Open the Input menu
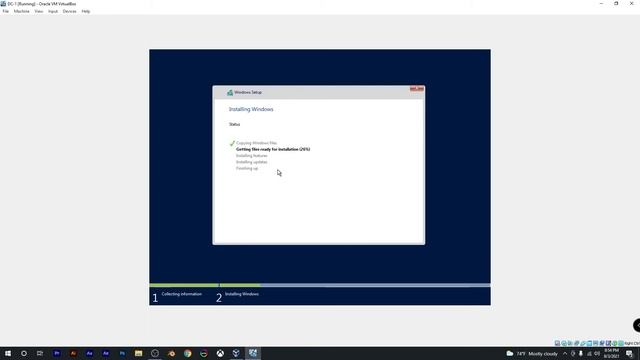Screen dimensions: 640x360 pos(53,11)
